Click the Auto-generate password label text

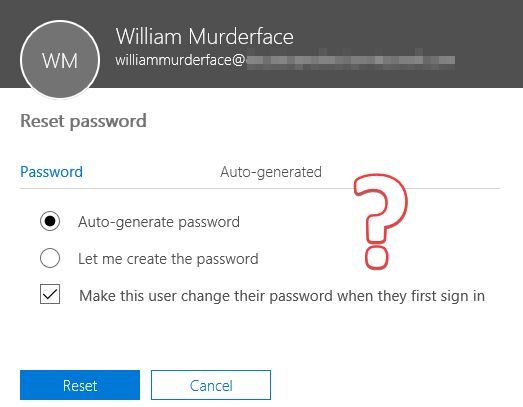[159, 222]
